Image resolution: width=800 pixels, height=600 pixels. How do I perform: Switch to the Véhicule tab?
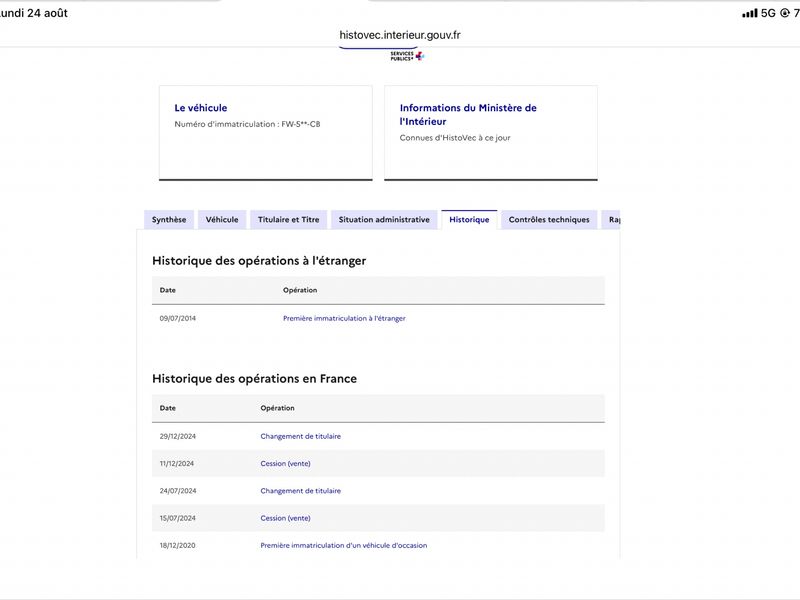pos(222,220)
